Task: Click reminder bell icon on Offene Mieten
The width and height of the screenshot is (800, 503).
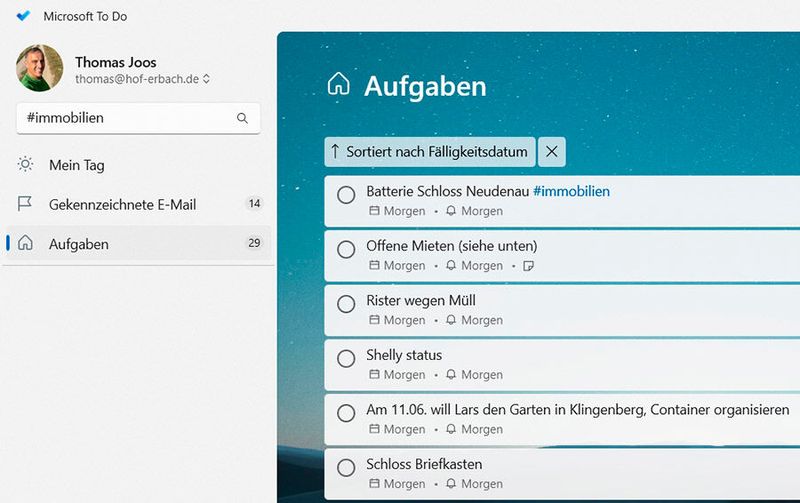Action: click(x=451, y=265)
